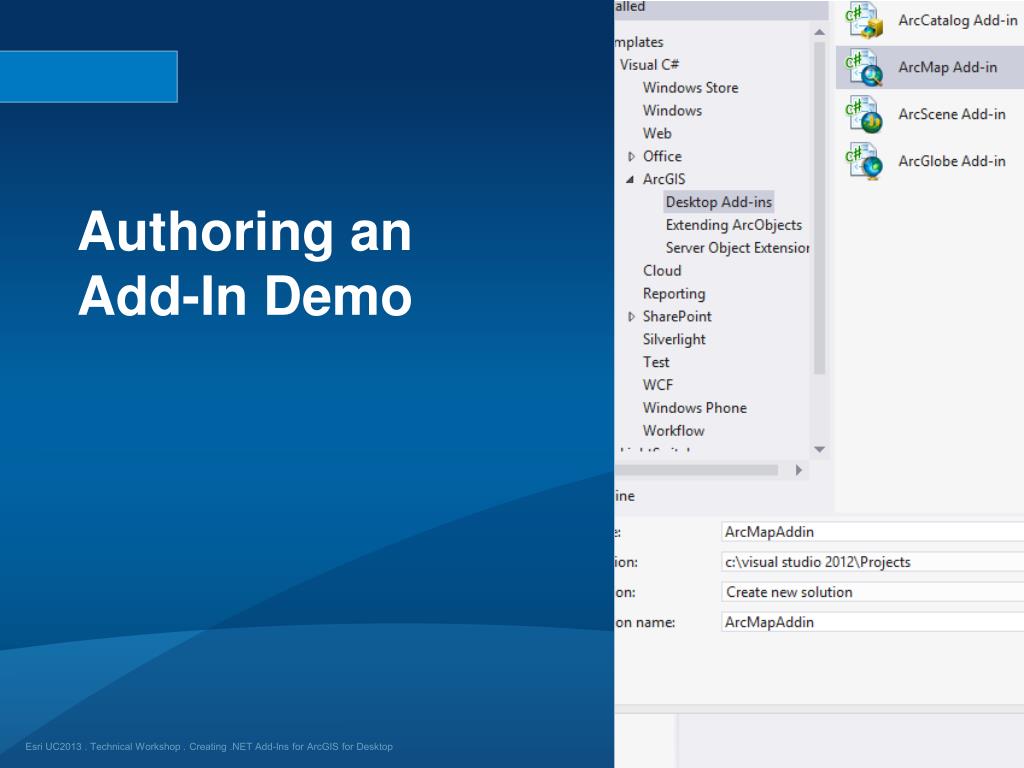Select the Silverlight category
1024x768 pixels.
click(674, 340)
